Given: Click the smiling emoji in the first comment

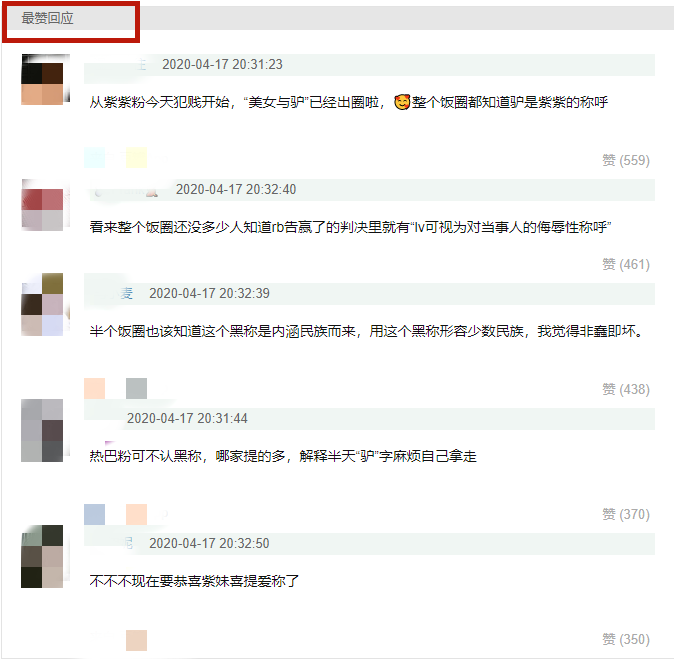Looking at the screenshot, I should pos(402,102).
